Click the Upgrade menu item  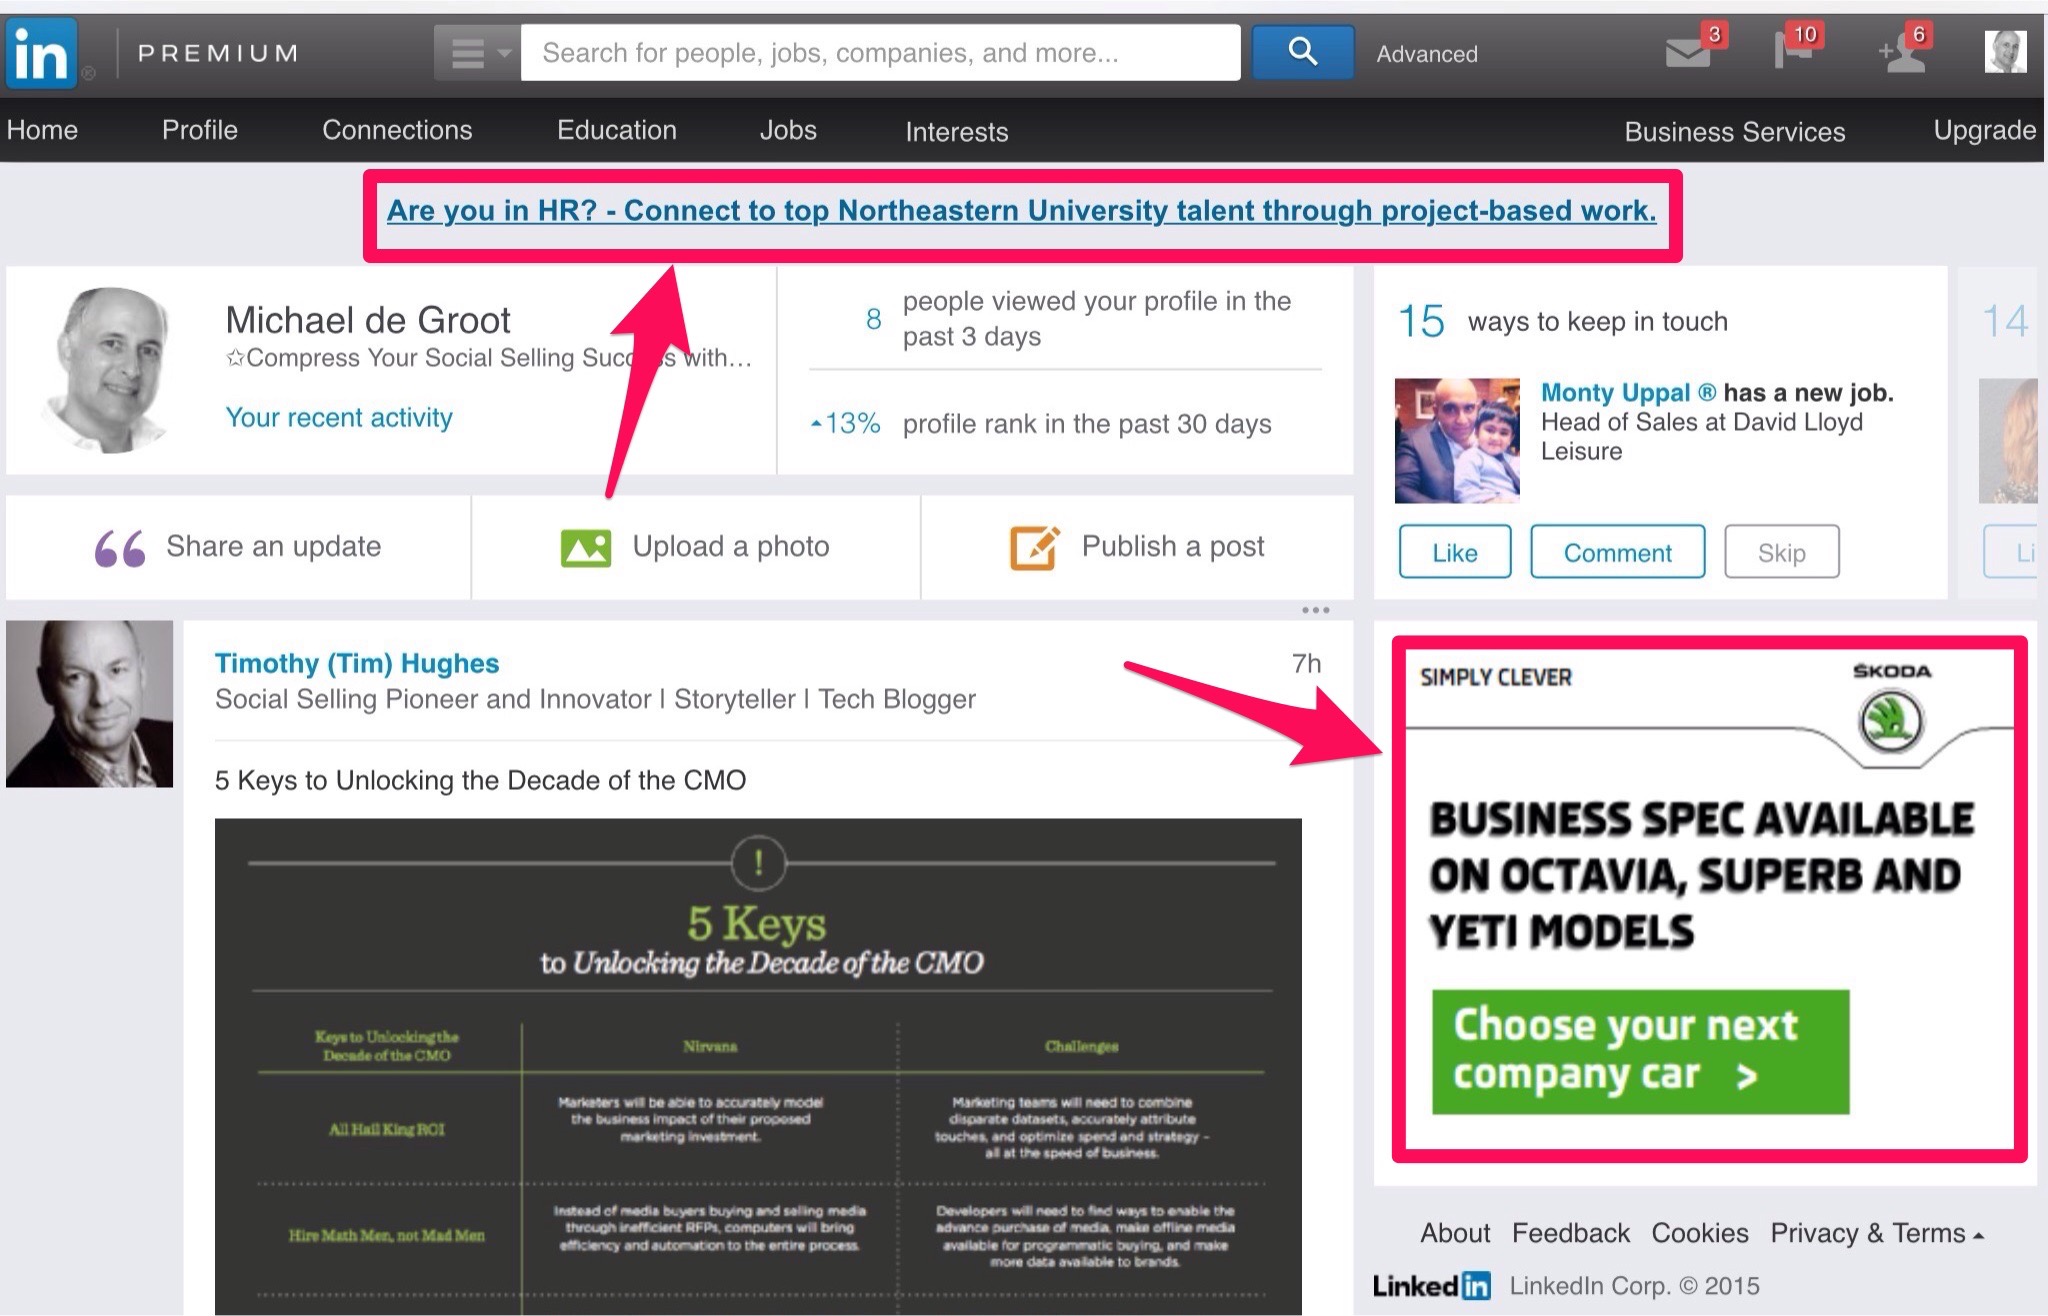coord(1985,130)
